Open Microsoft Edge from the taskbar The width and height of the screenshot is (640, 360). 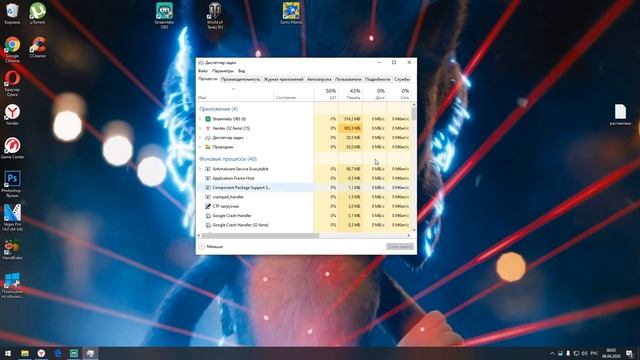coord(58,353)
